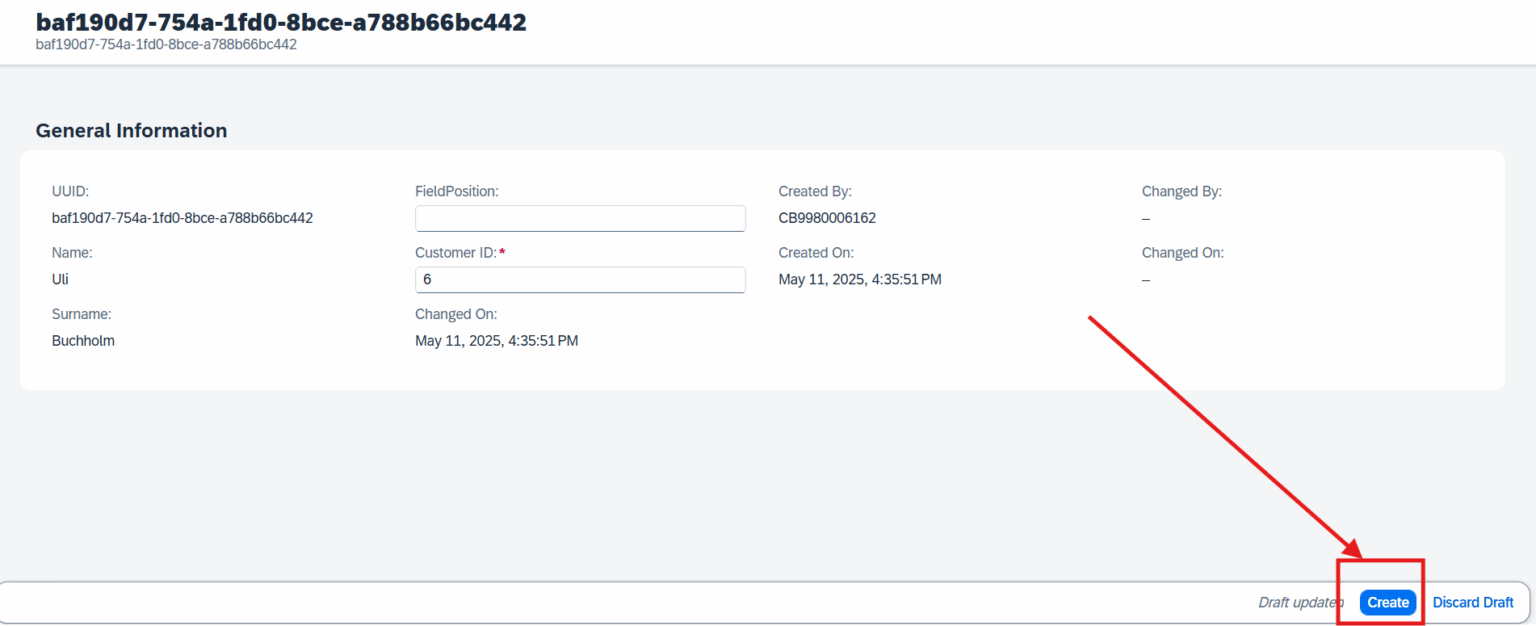This screenshot has height=626, width=1536.
Task: Click the FieldPosition label
Action: pos(456,191)
